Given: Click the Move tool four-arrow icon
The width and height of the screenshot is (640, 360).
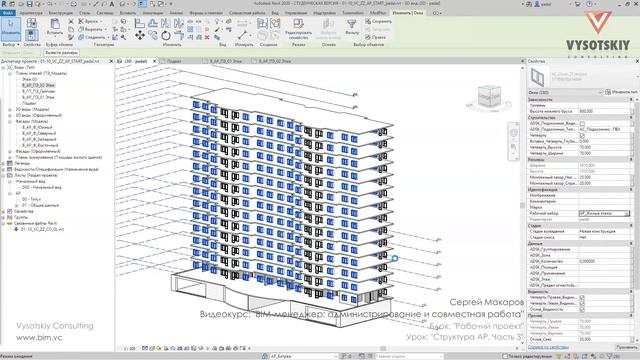Looking at the screenshot, I should coord(140,36).
